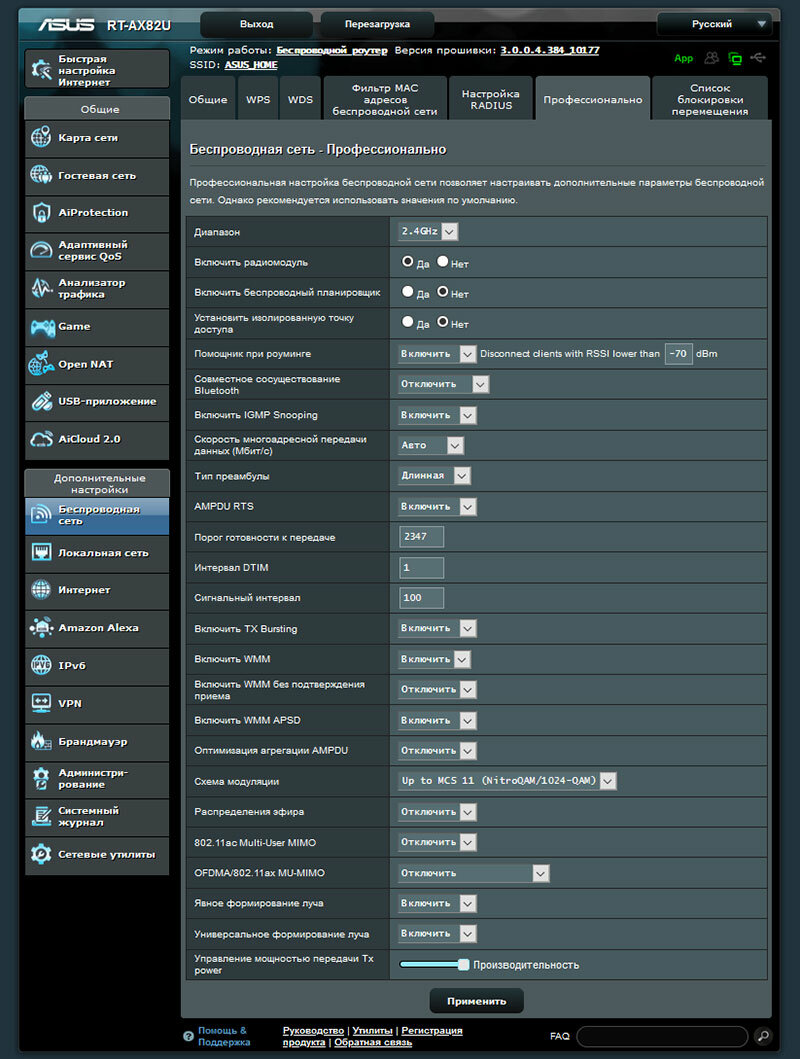
Task: Click the Перезагрузка reboot button
Action: point(377,24)
